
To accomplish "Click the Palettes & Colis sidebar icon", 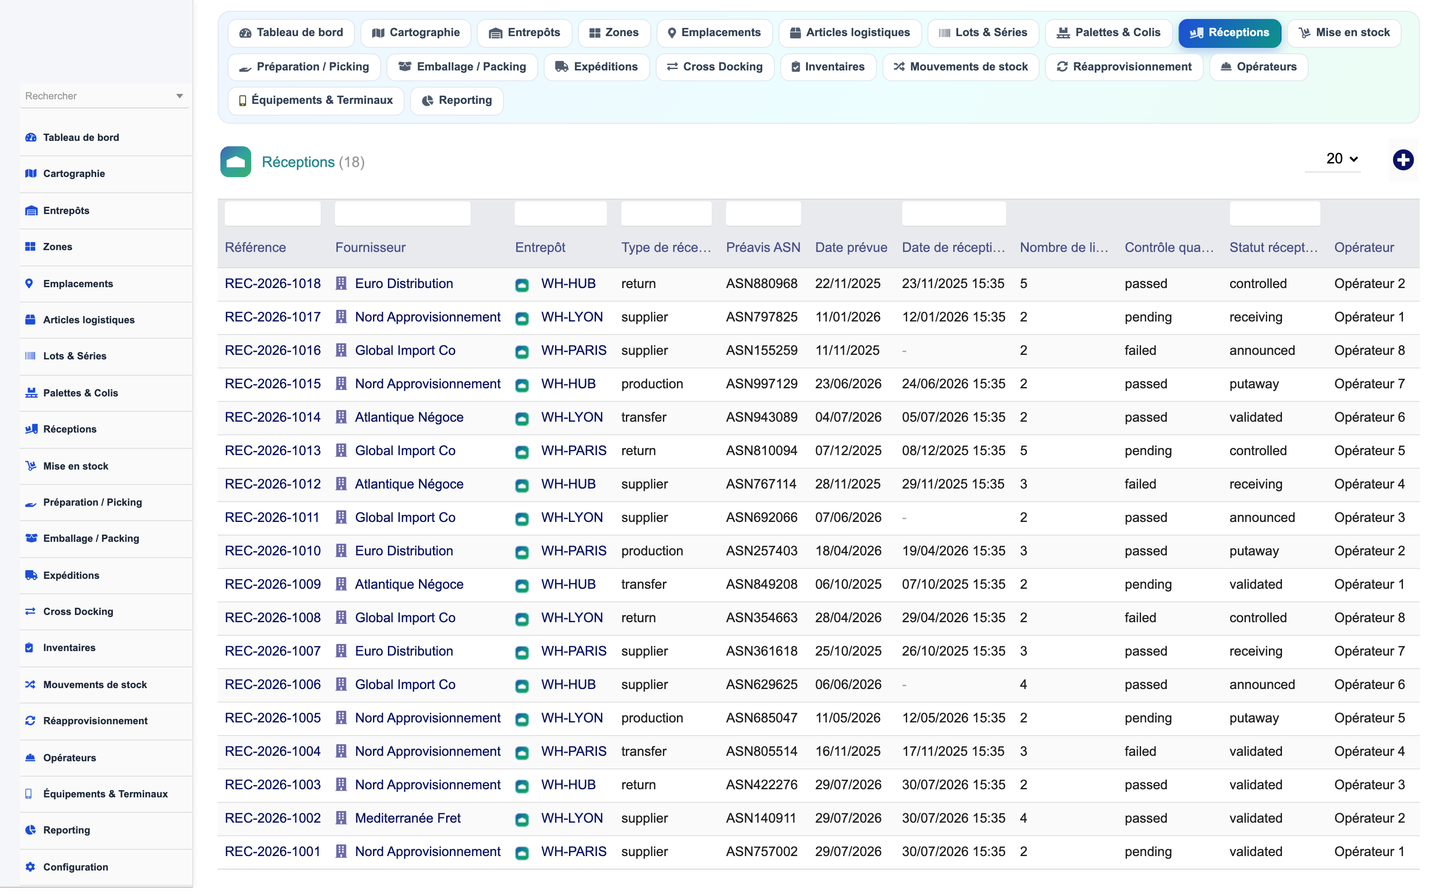I will pos(31,393).
